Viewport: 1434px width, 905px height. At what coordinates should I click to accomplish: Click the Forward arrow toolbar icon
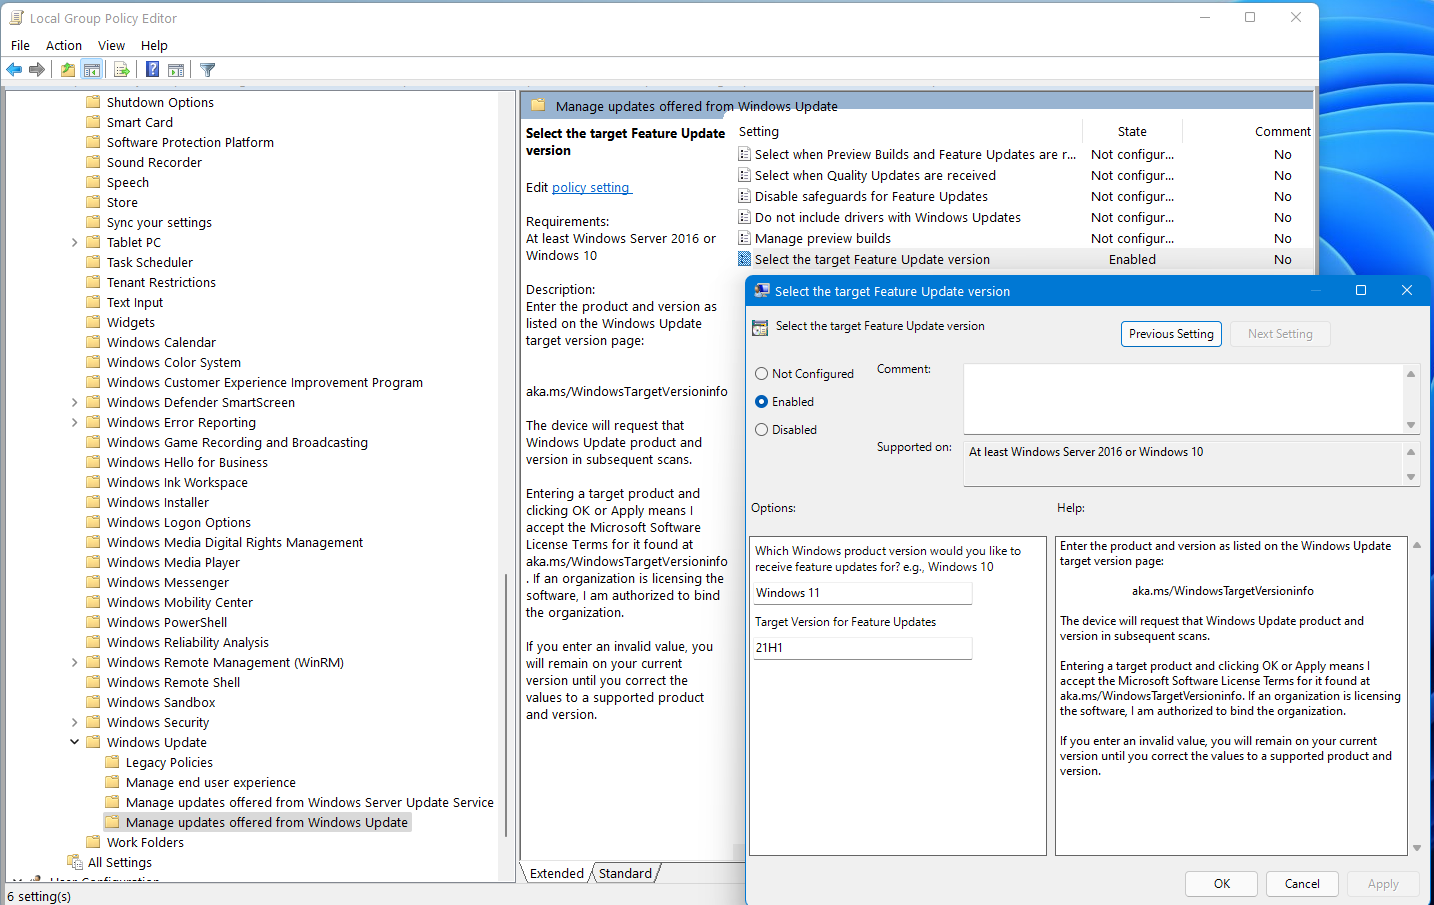(x=37, y=69)
